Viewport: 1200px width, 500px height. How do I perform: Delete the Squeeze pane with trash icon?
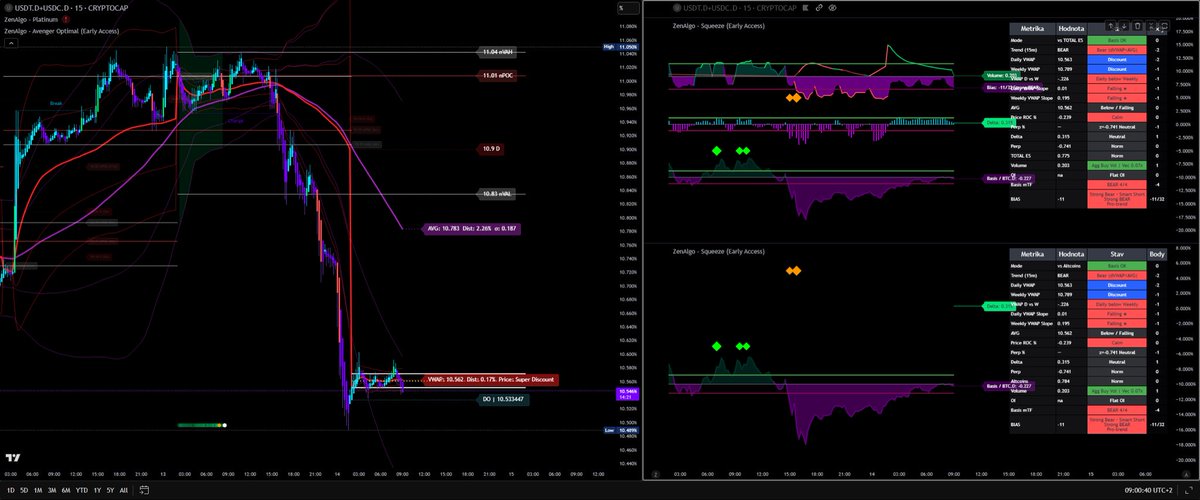pos(1140,27)
